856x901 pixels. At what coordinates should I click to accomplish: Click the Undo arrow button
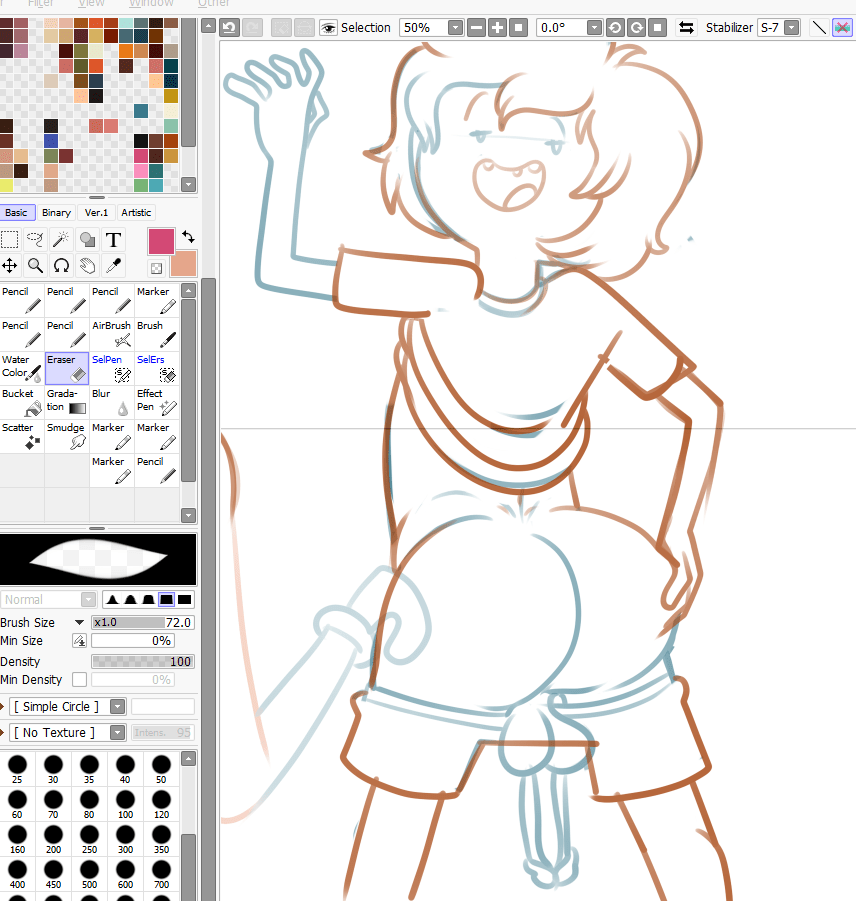pos(229,27)
